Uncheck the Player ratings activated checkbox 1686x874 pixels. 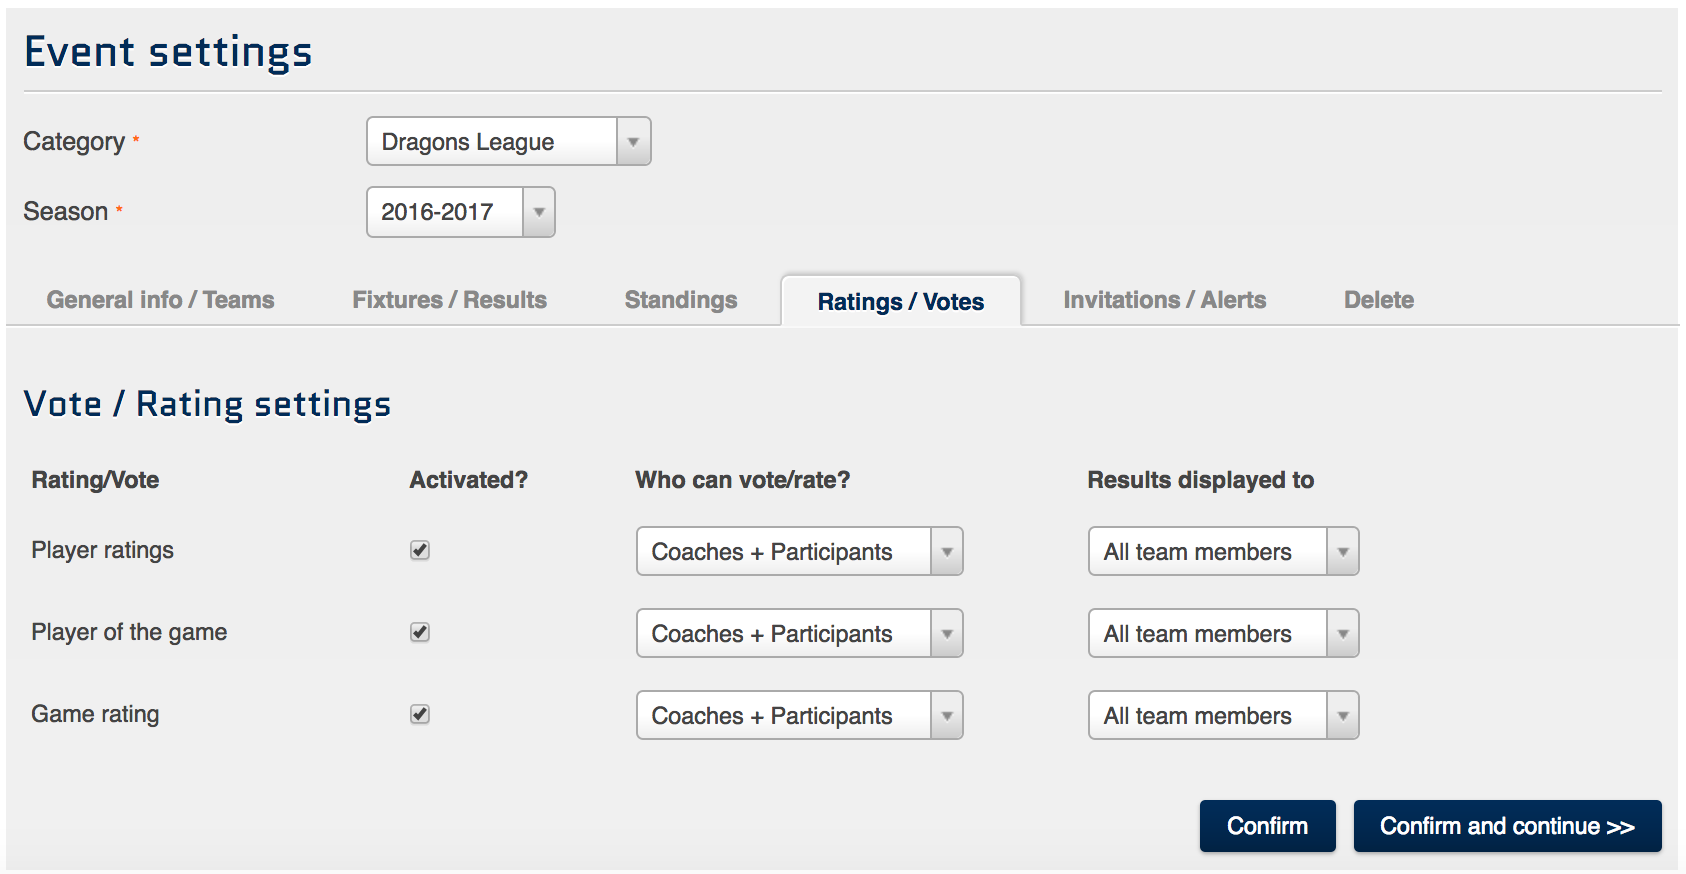[x=420, y=551]
